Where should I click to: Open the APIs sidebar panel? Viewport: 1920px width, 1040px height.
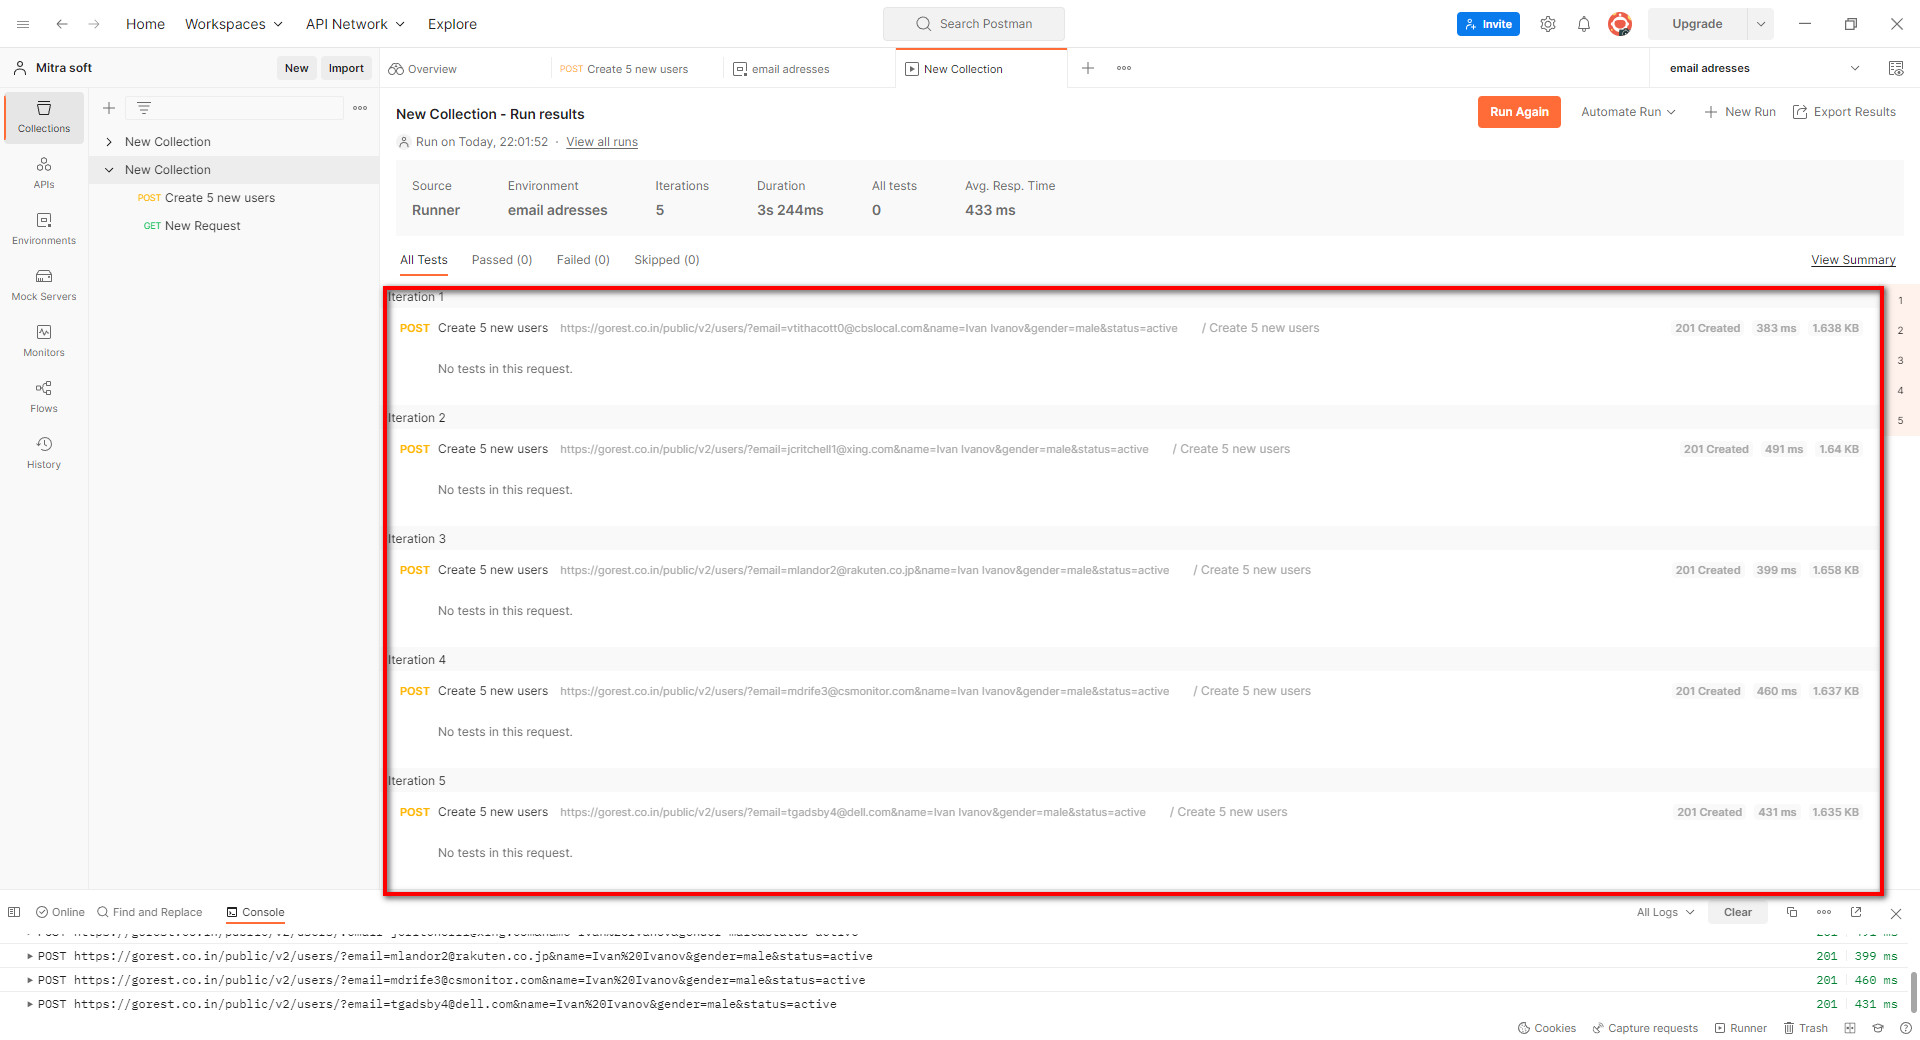[44, 173]
